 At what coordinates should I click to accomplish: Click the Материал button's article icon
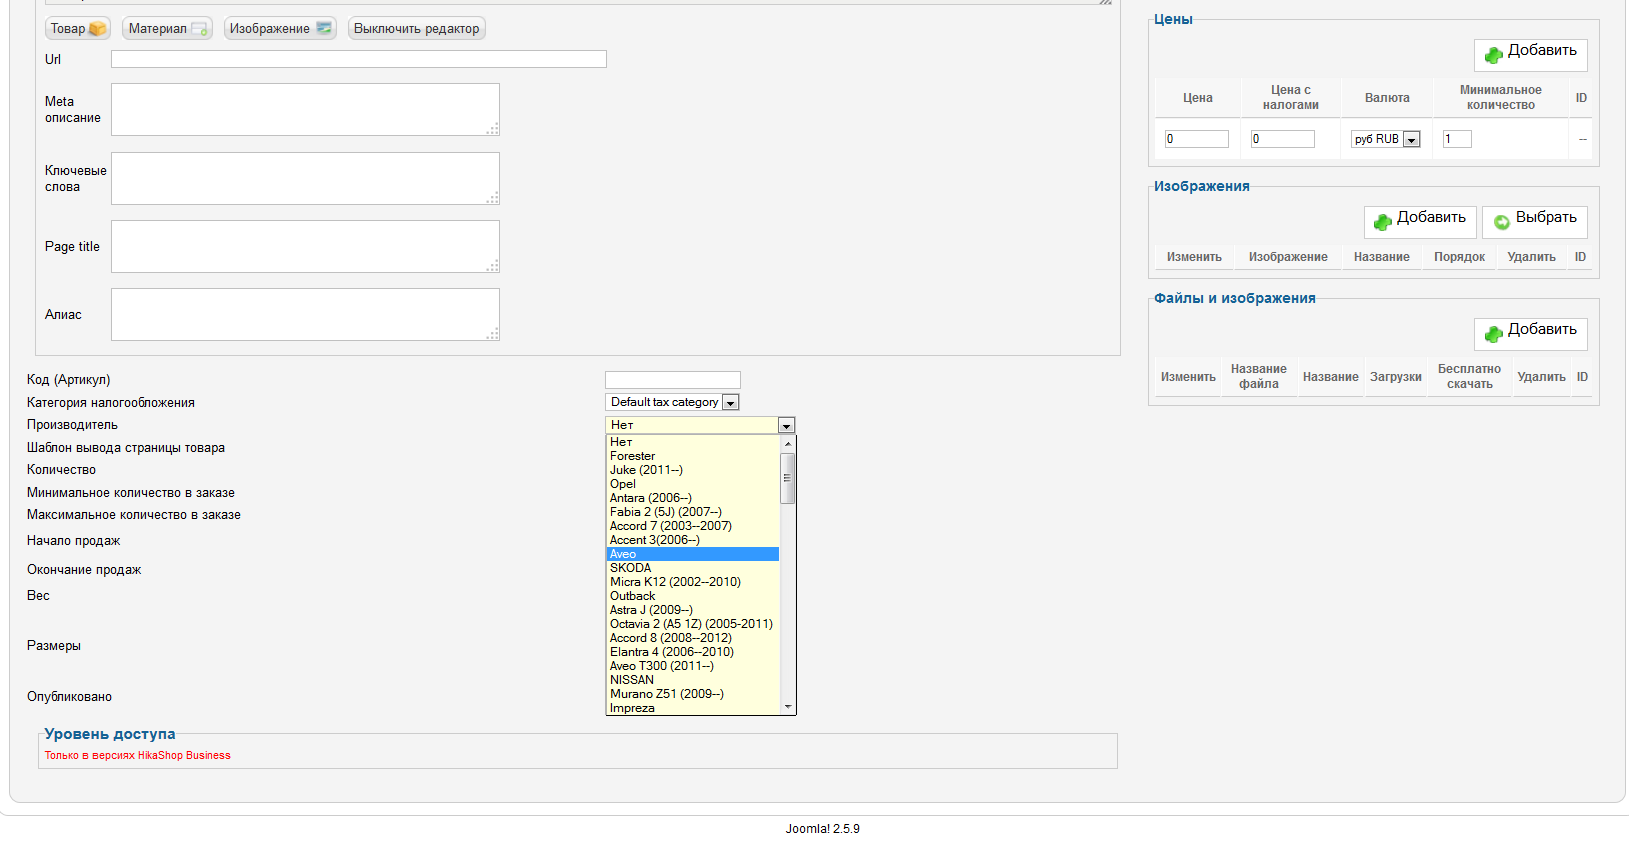click(x=200, y=29)
